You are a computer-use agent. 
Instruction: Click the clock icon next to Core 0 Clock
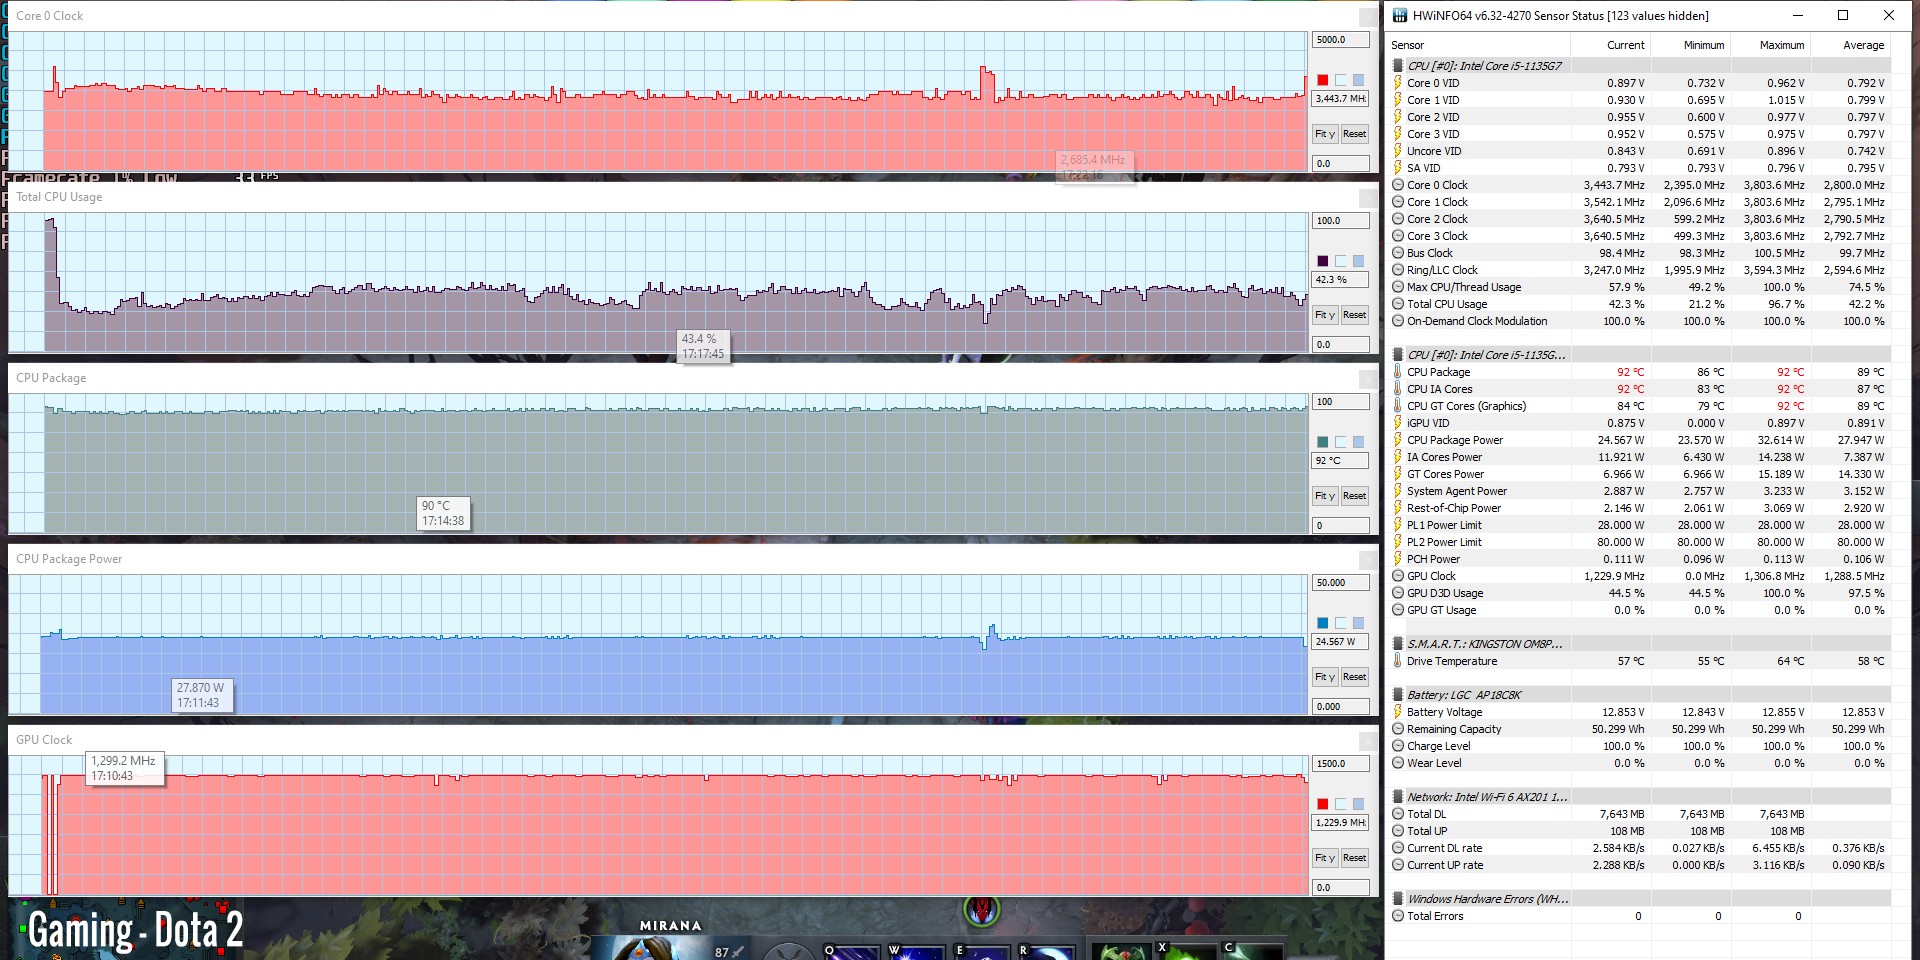[1398, 185]
